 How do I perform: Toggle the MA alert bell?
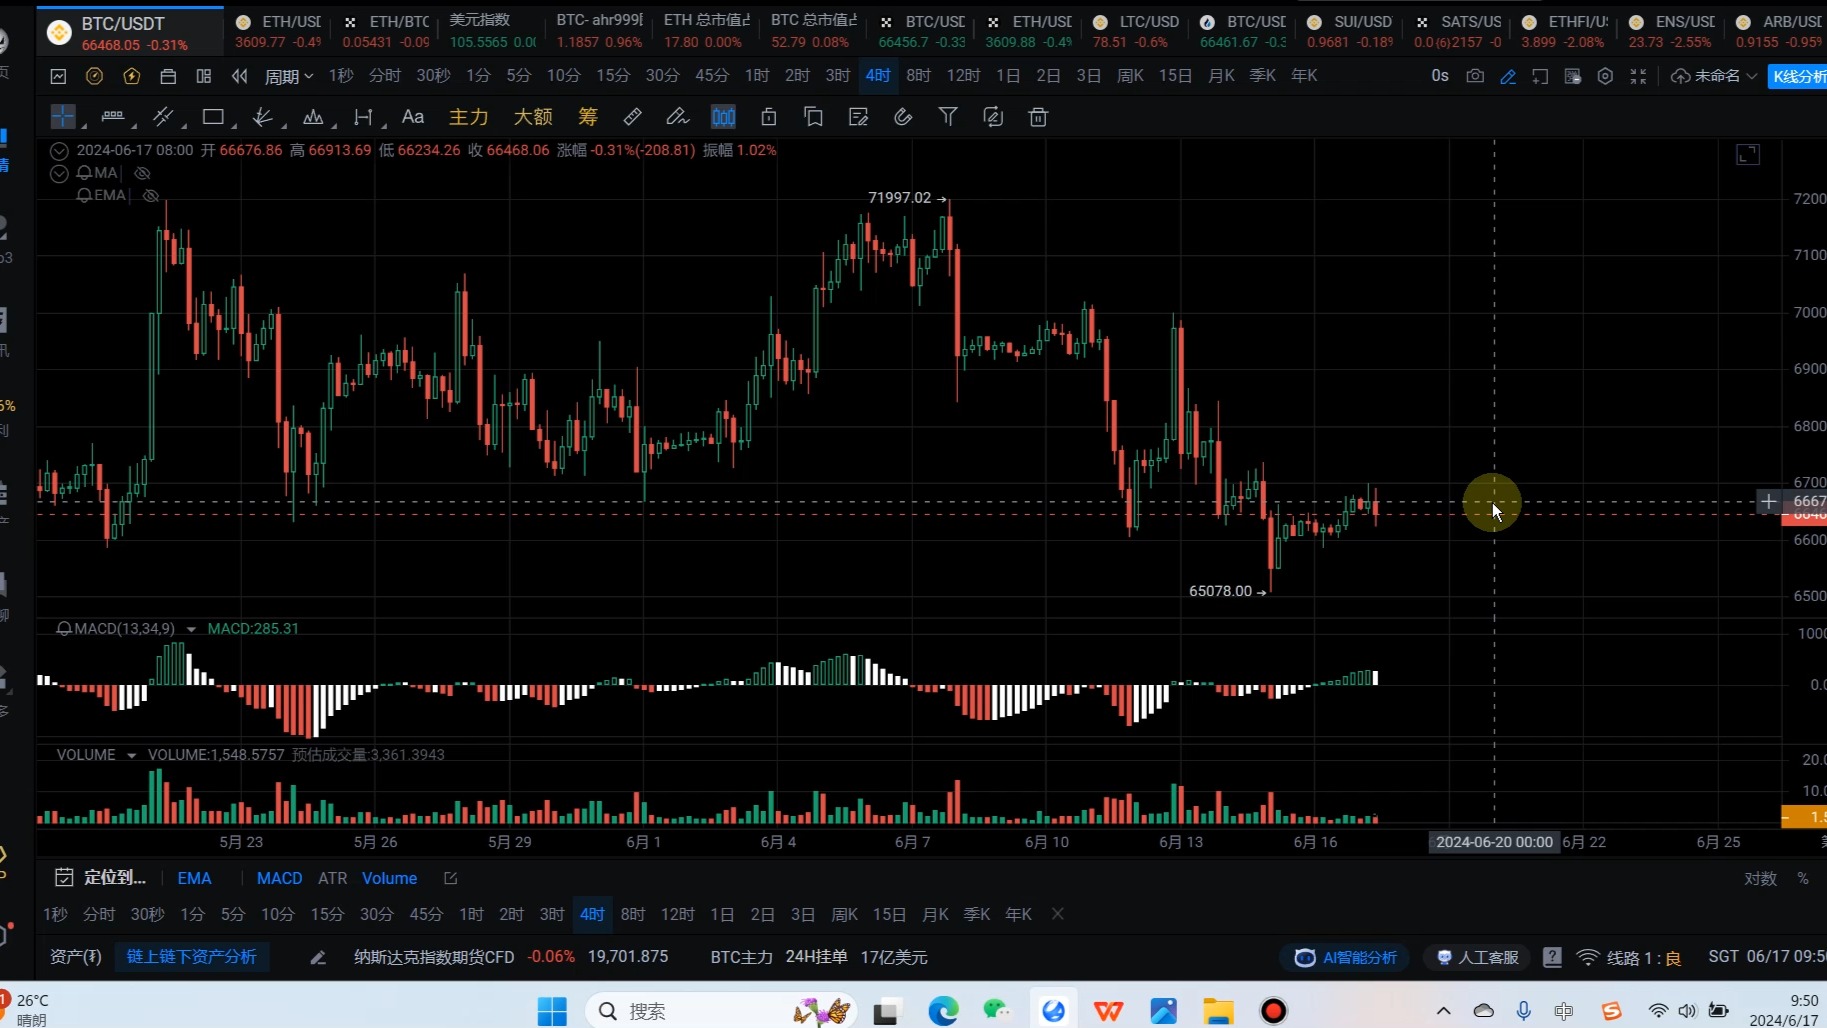[84, 173]
